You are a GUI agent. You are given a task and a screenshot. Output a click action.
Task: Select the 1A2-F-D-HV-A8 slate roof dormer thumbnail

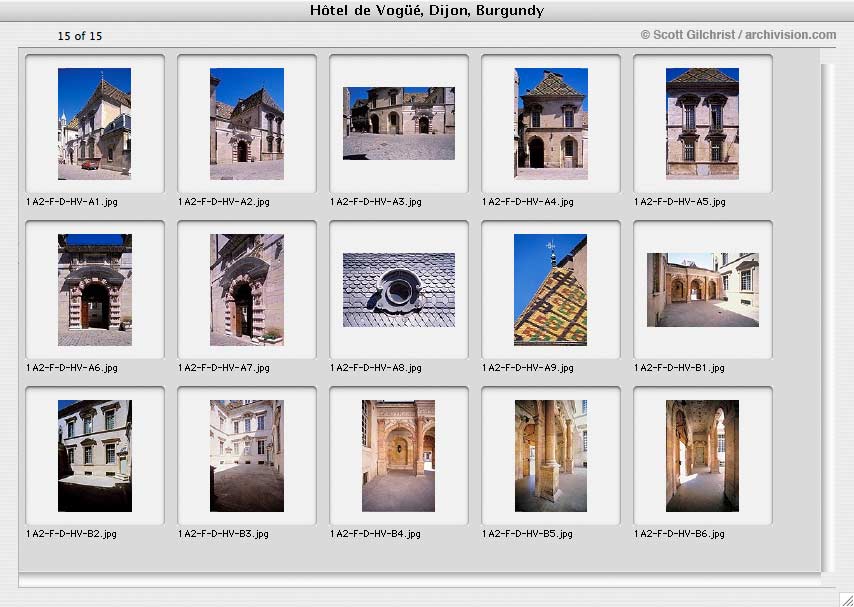click(399, 290)
